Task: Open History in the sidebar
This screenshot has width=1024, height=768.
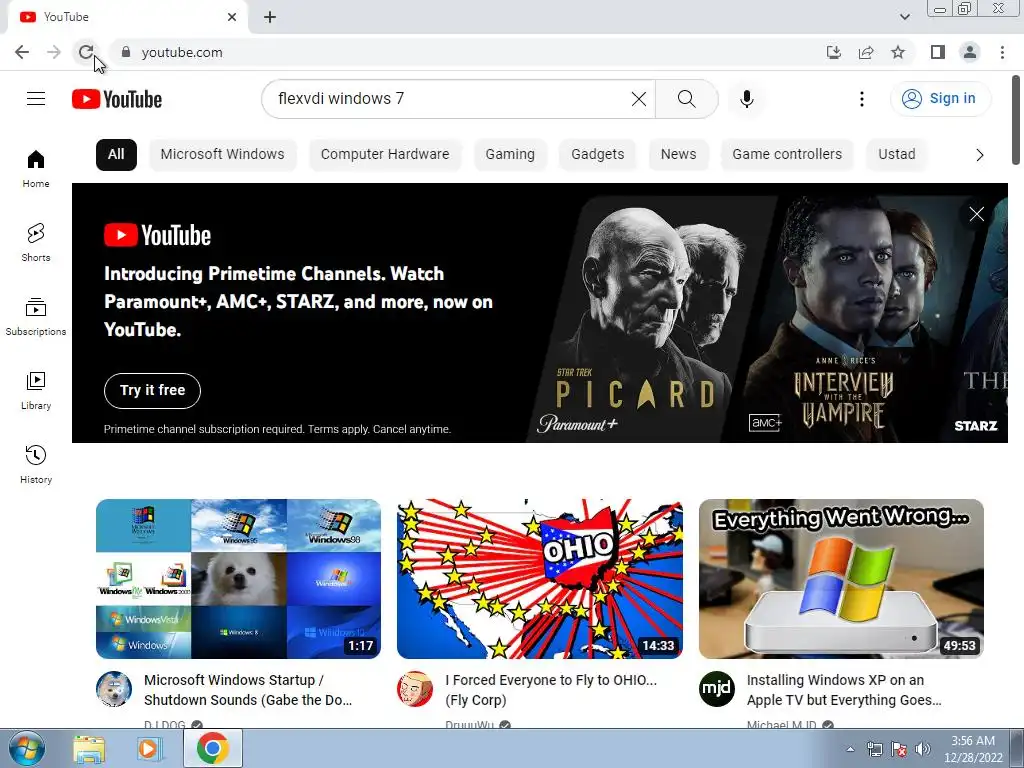Action: [36, 464]
